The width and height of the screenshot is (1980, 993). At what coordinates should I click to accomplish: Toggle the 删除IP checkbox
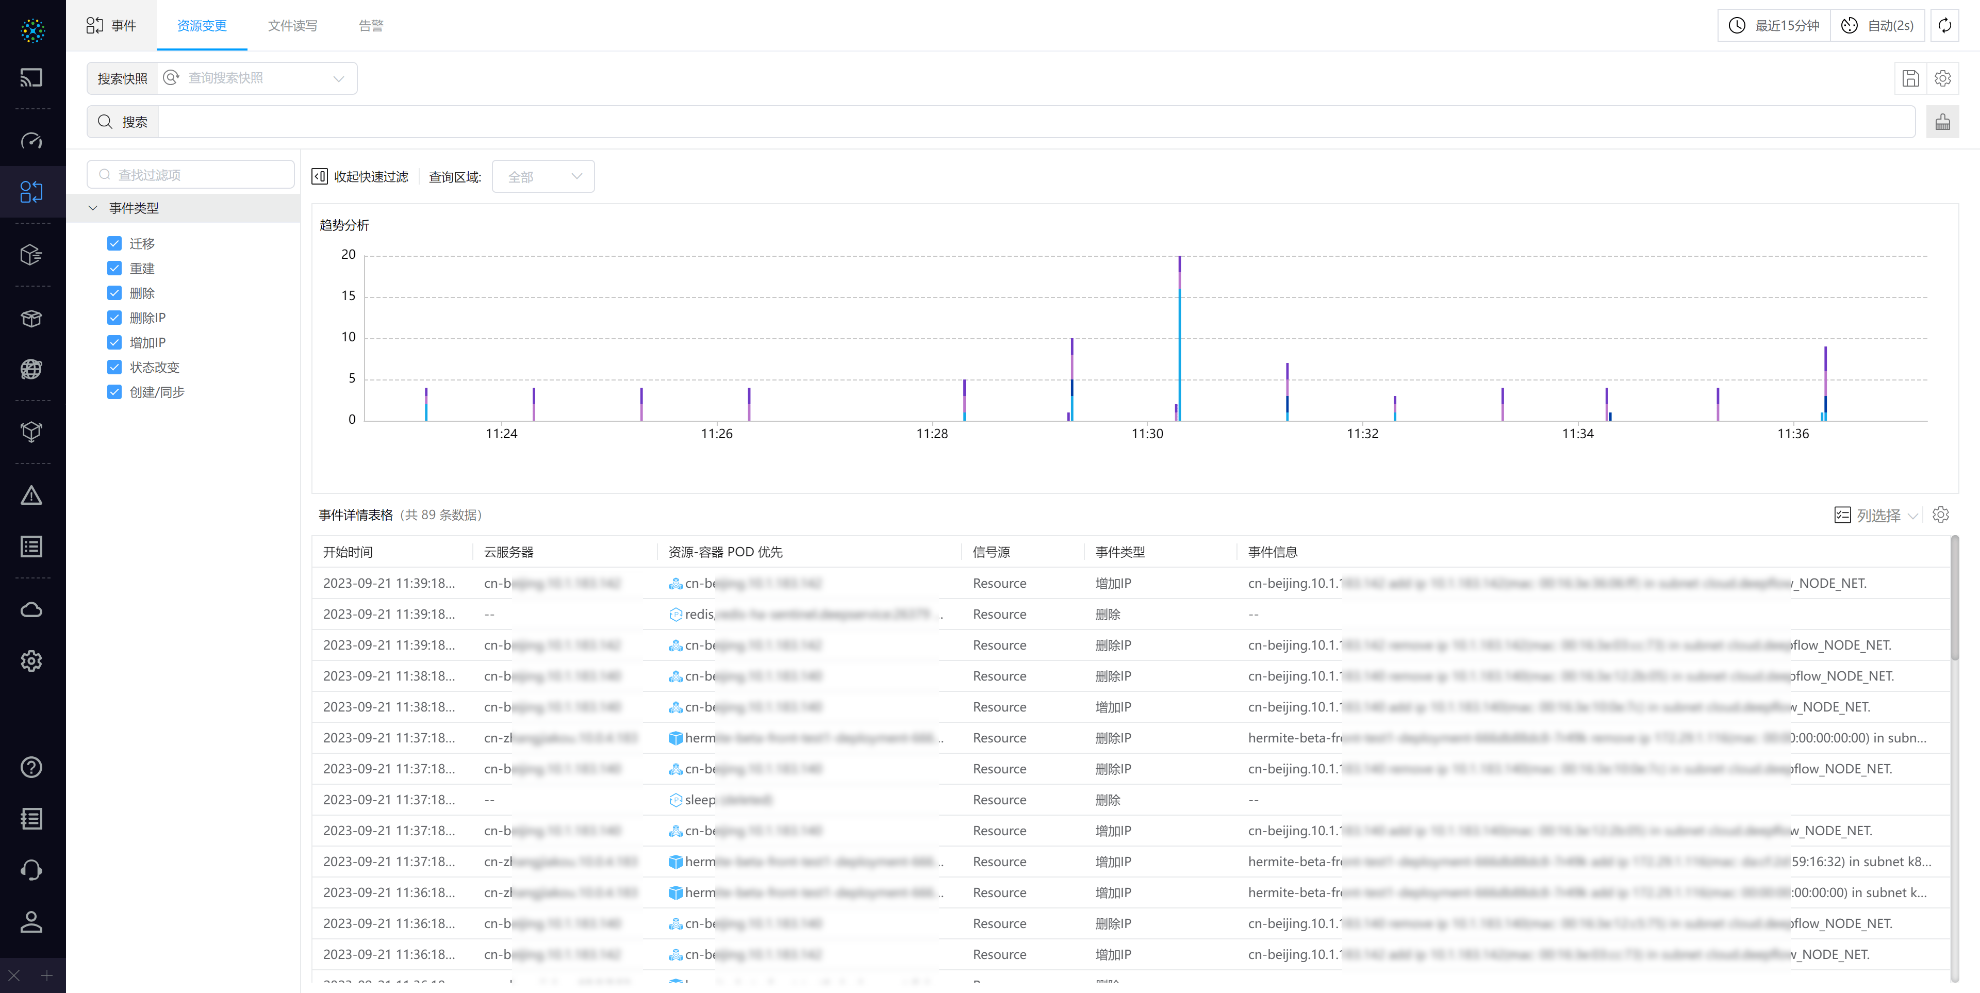coord(114,318)
